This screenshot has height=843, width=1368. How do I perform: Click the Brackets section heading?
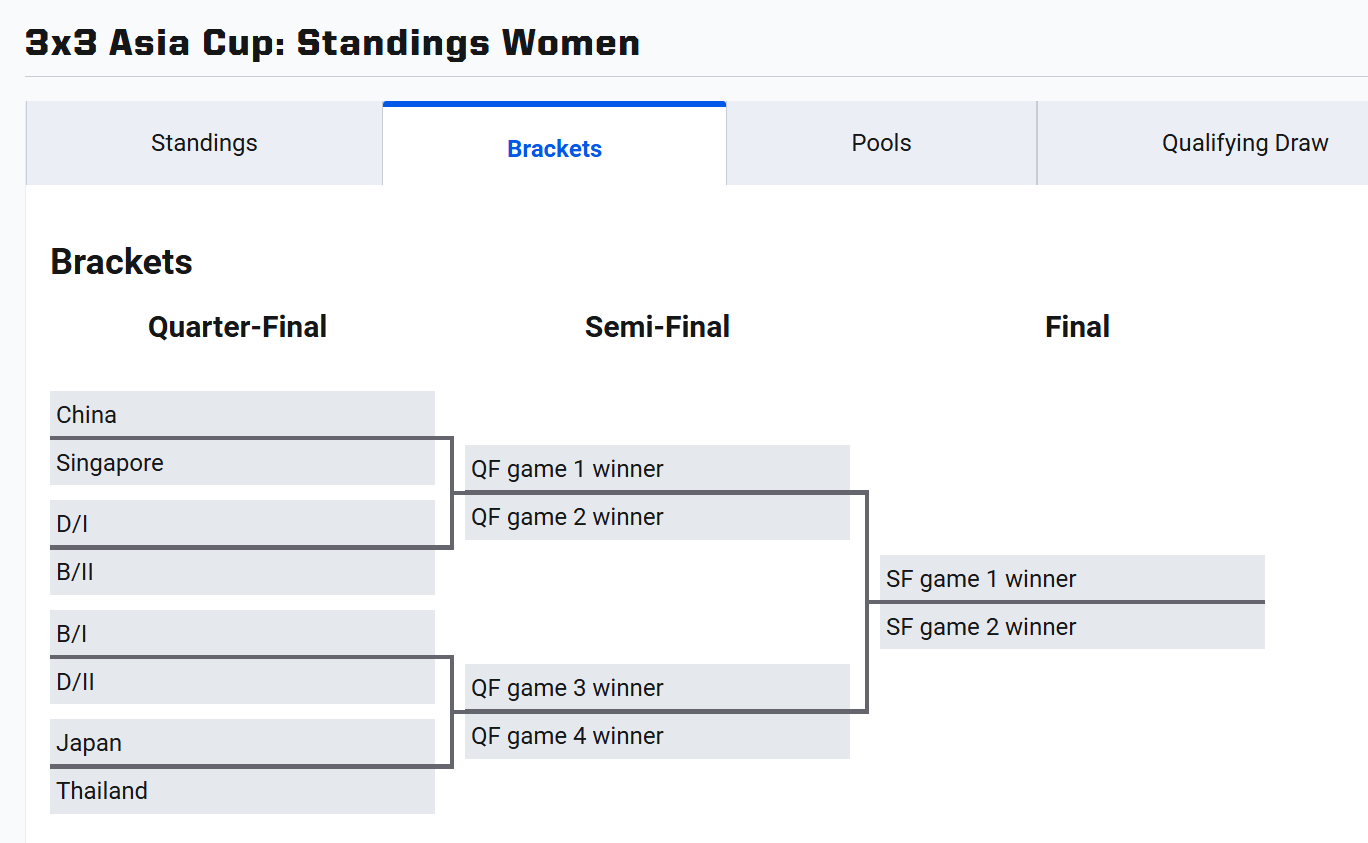point(121,262)
